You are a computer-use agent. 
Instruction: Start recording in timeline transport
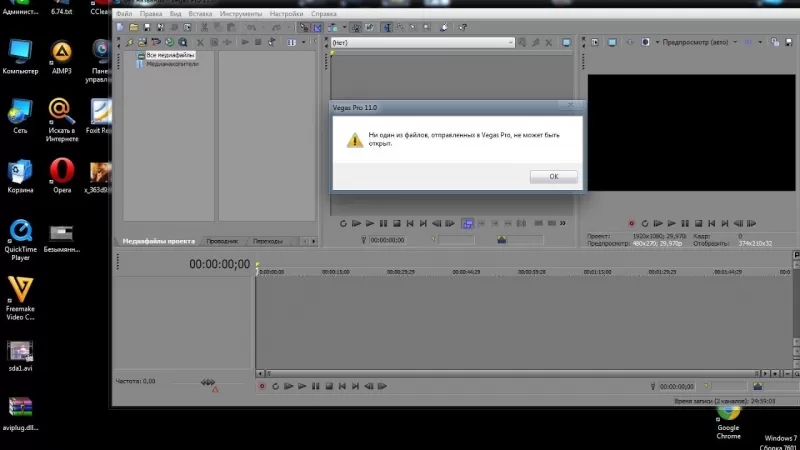coord(262,386)
